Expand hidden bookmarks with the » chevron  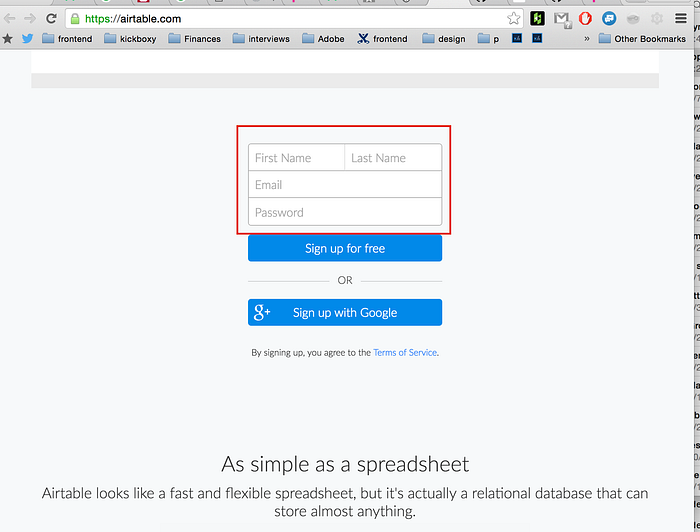coord(587,39)
